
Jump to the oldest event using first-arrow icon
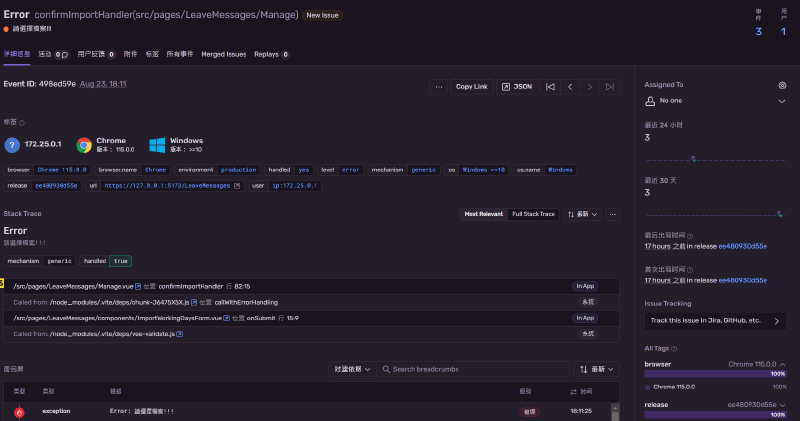coord(550,87)
